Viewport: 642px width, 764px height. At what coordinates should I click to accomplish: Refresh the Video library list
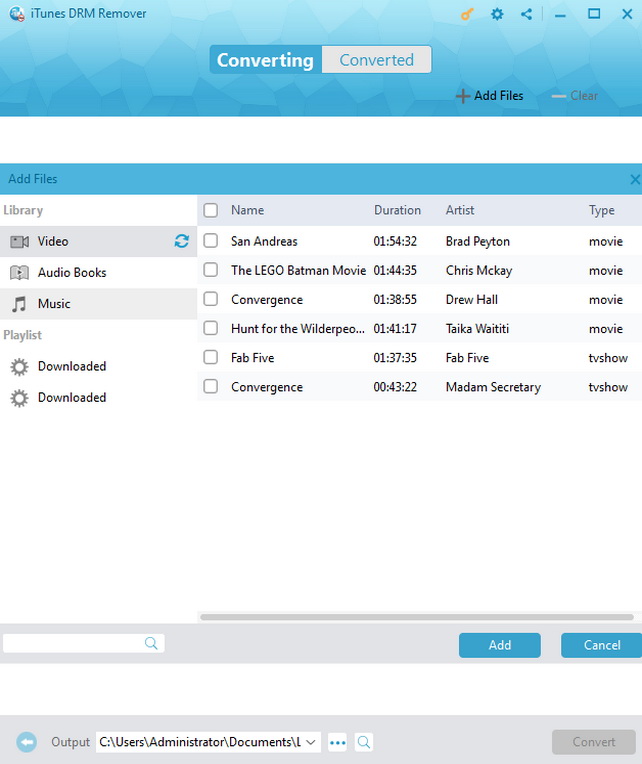coord(181,241)
